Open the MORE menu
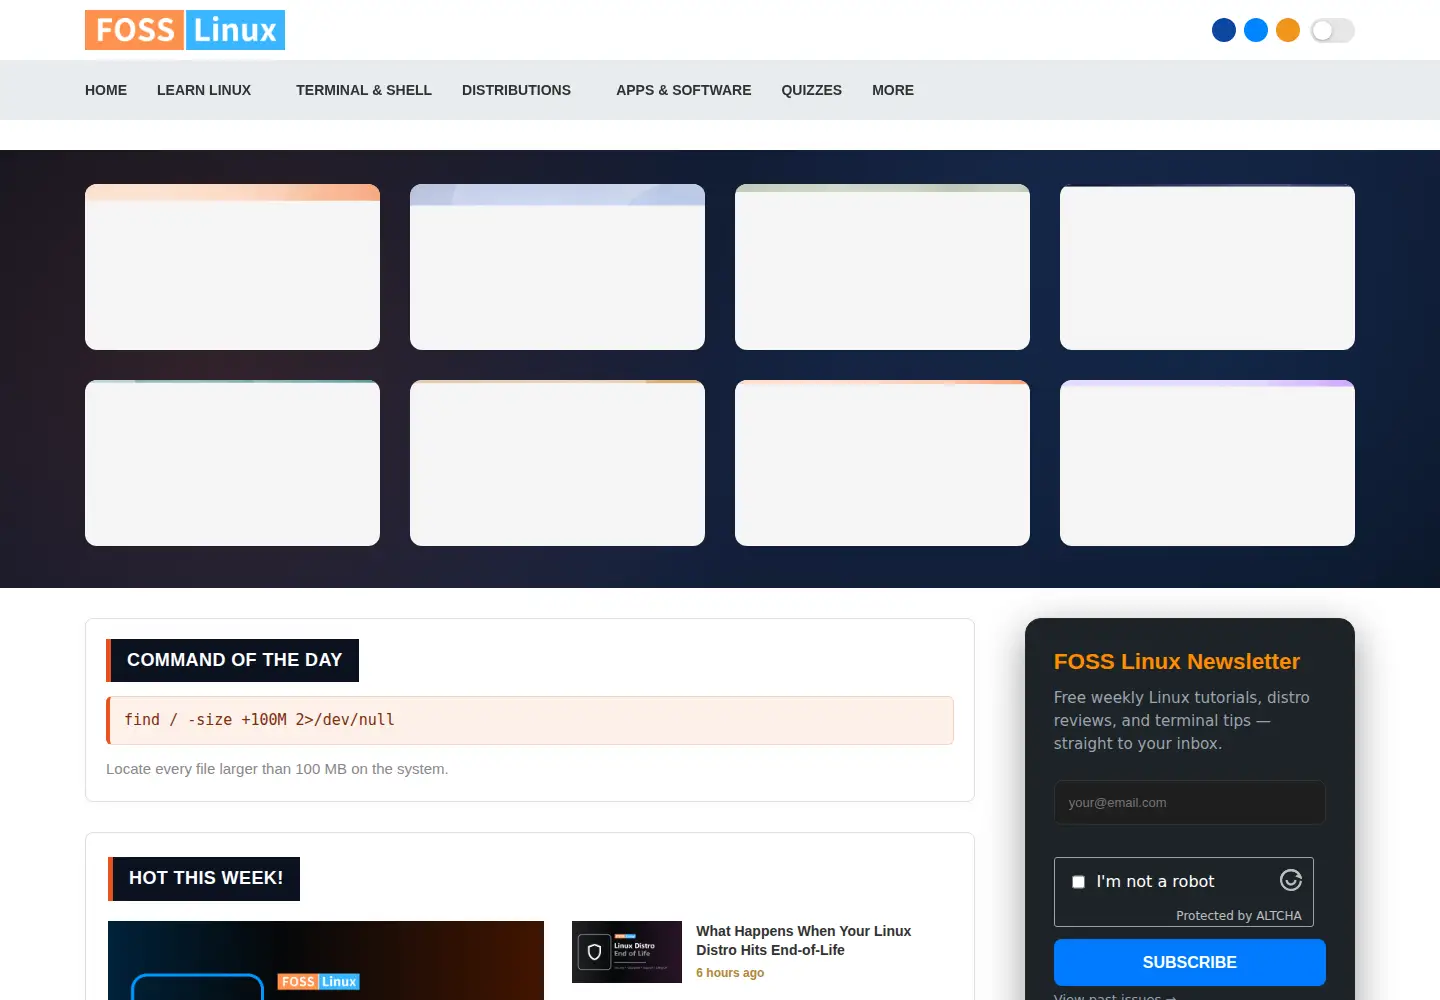Viewport: 1440px width, 1000px height. pos(893,90)
